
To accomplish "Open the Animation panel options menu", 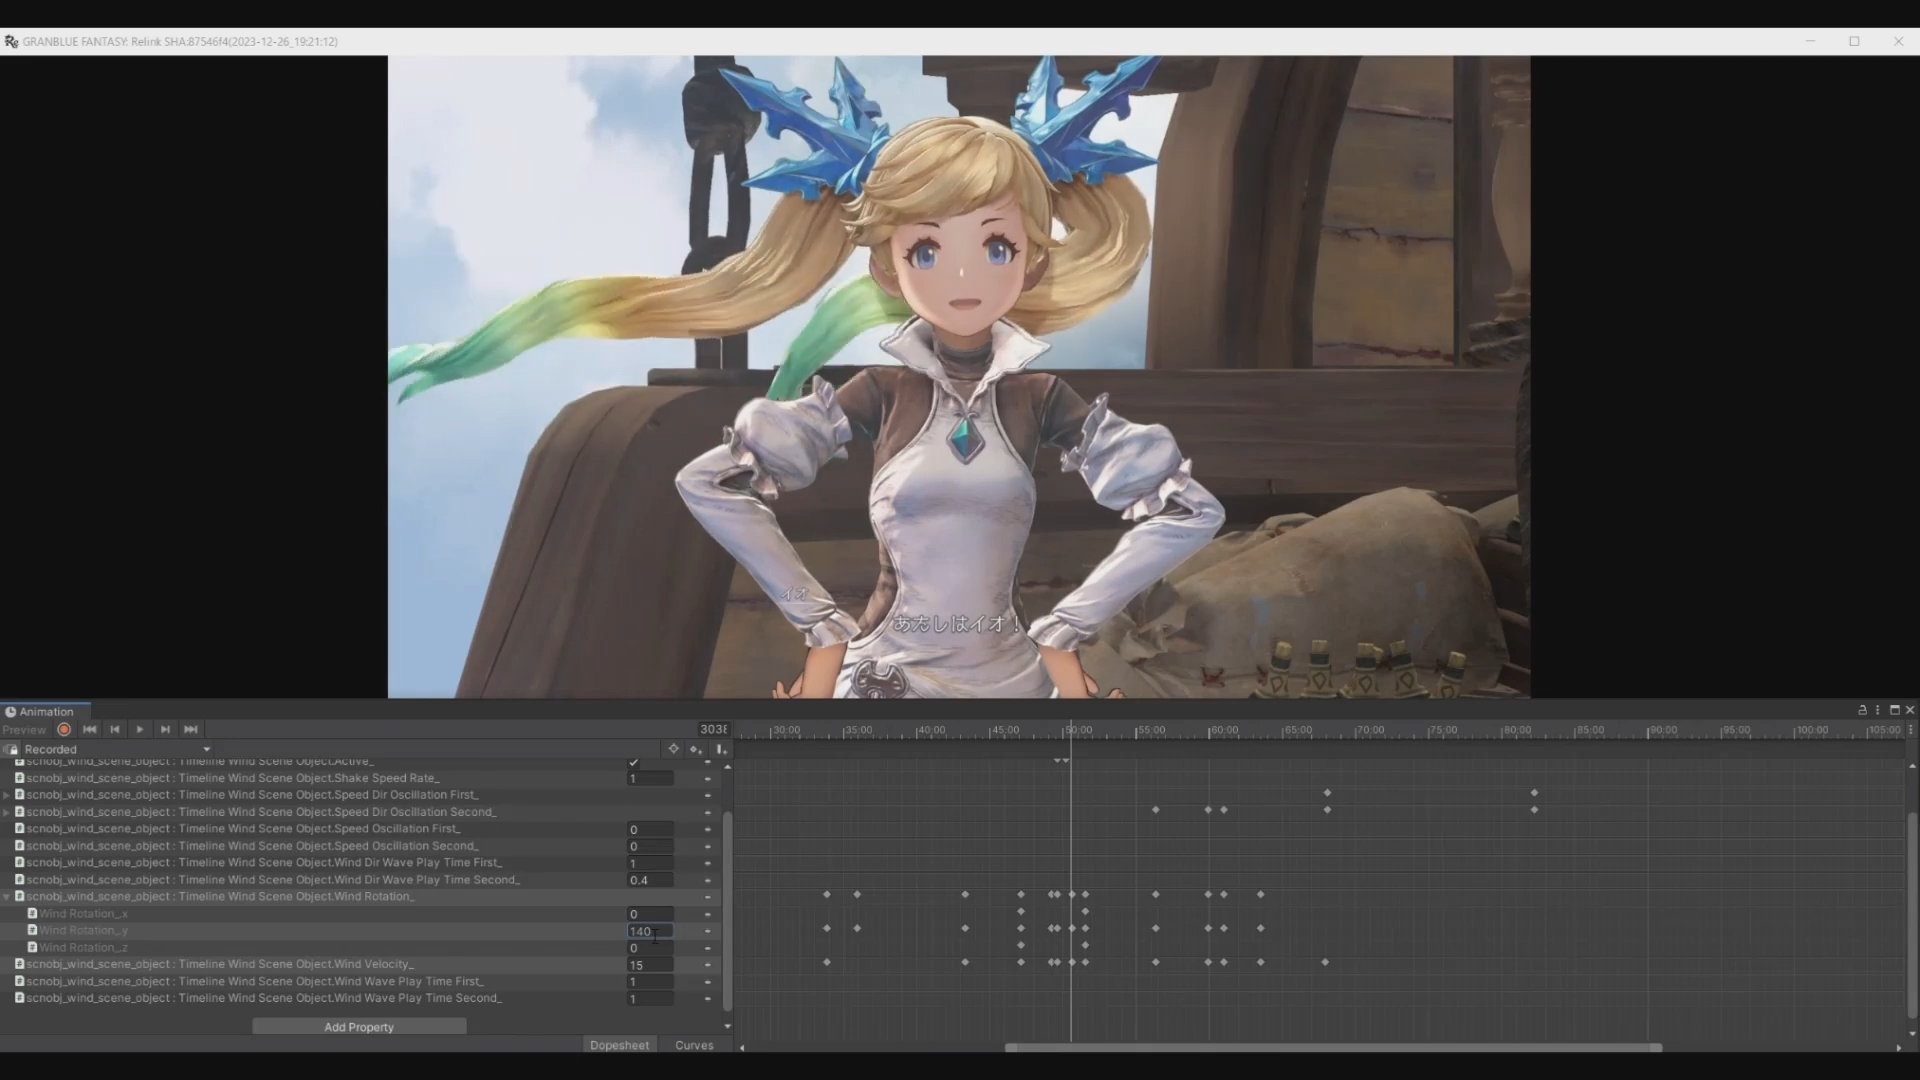I will (x=1877, y=710).
